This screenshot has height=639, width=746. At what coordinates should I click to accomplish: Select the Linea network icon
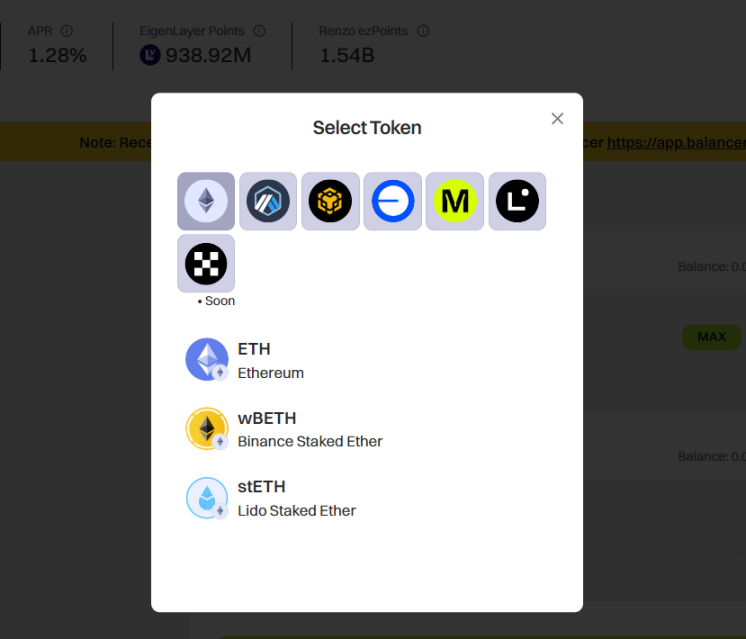(517, 201)
